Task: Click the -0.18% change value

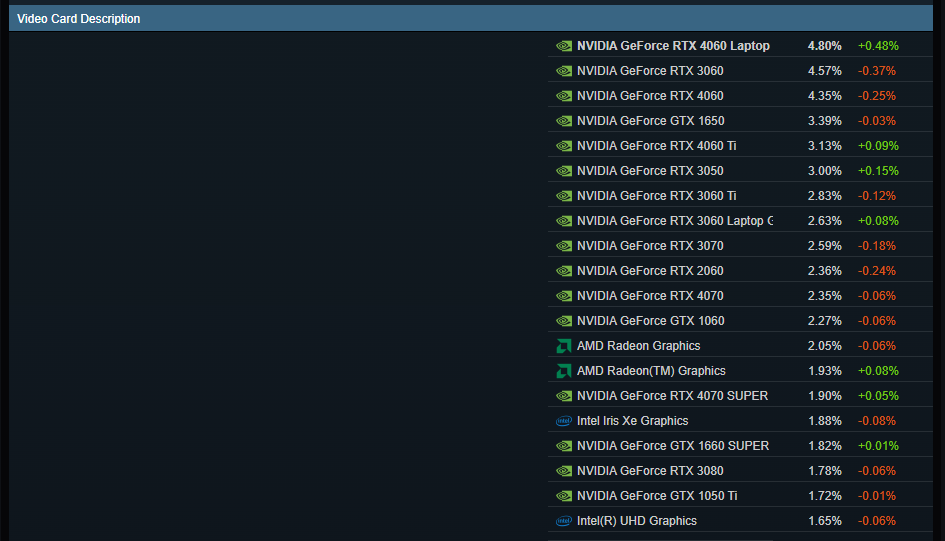Action: coord(877,246)
